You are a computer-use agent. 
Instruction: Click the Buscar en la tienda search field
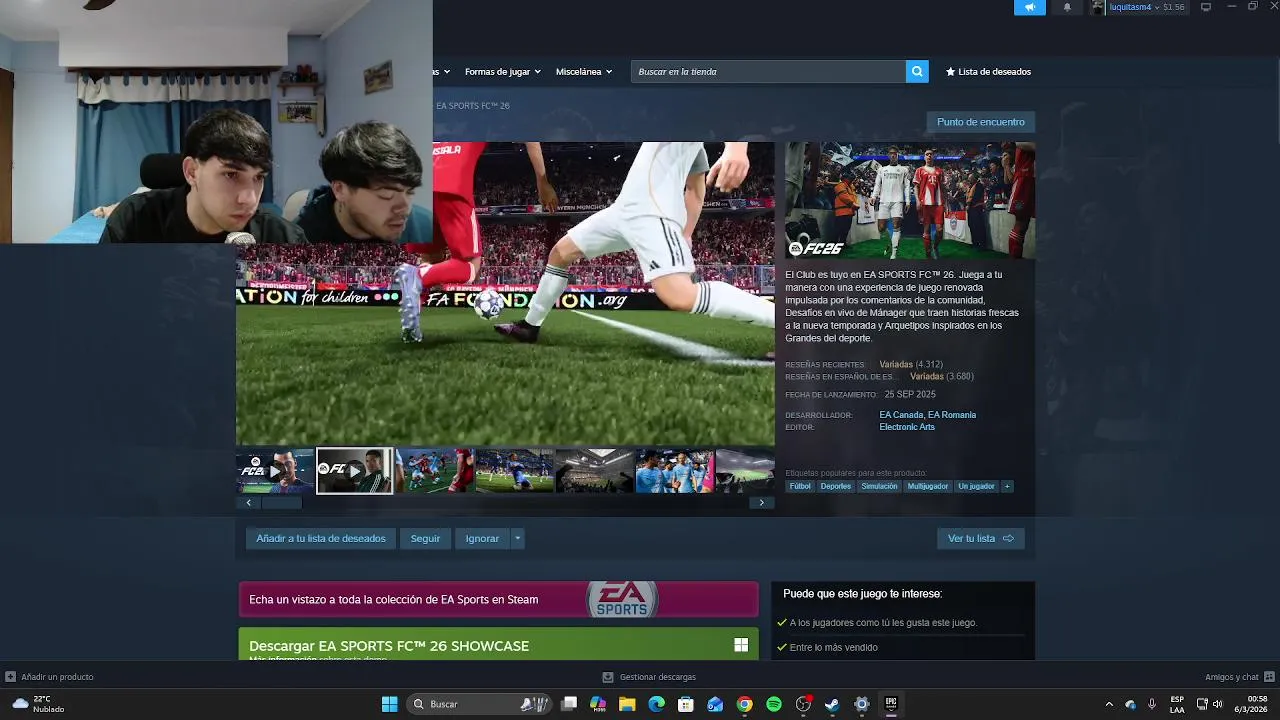pyautogui.click(x=768, y=72)
